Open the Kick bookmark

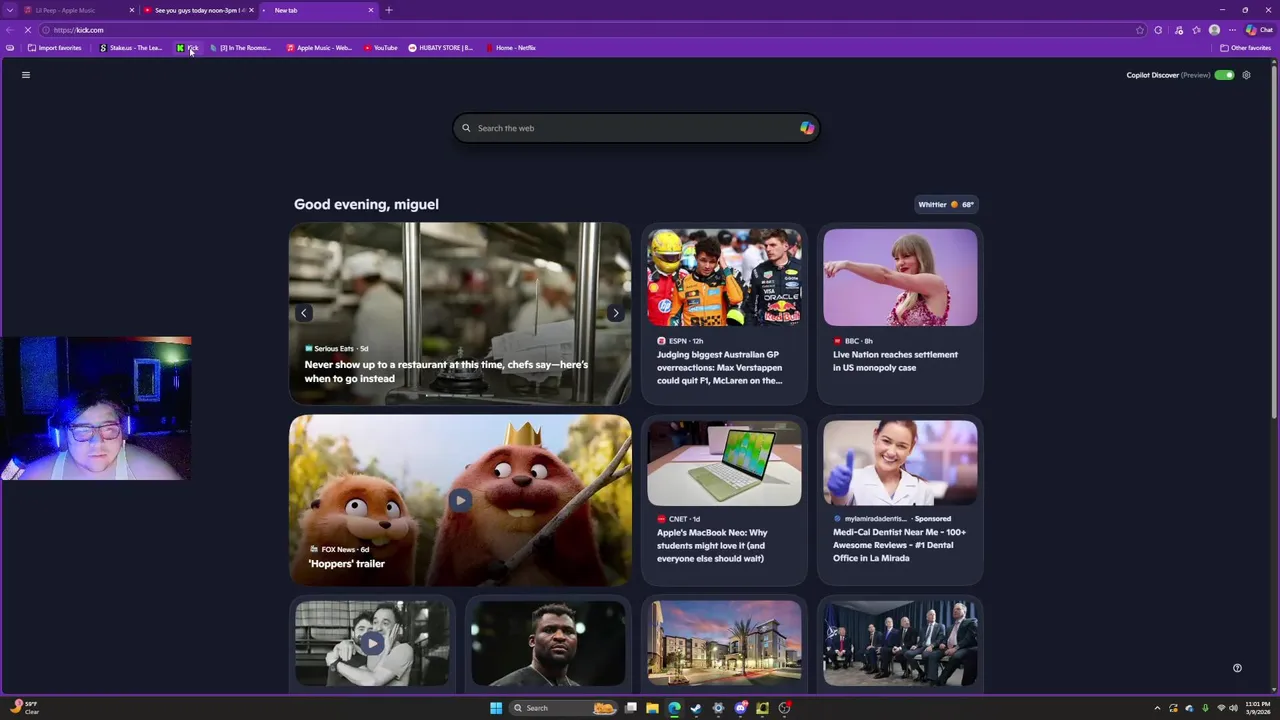pos(187,48)
